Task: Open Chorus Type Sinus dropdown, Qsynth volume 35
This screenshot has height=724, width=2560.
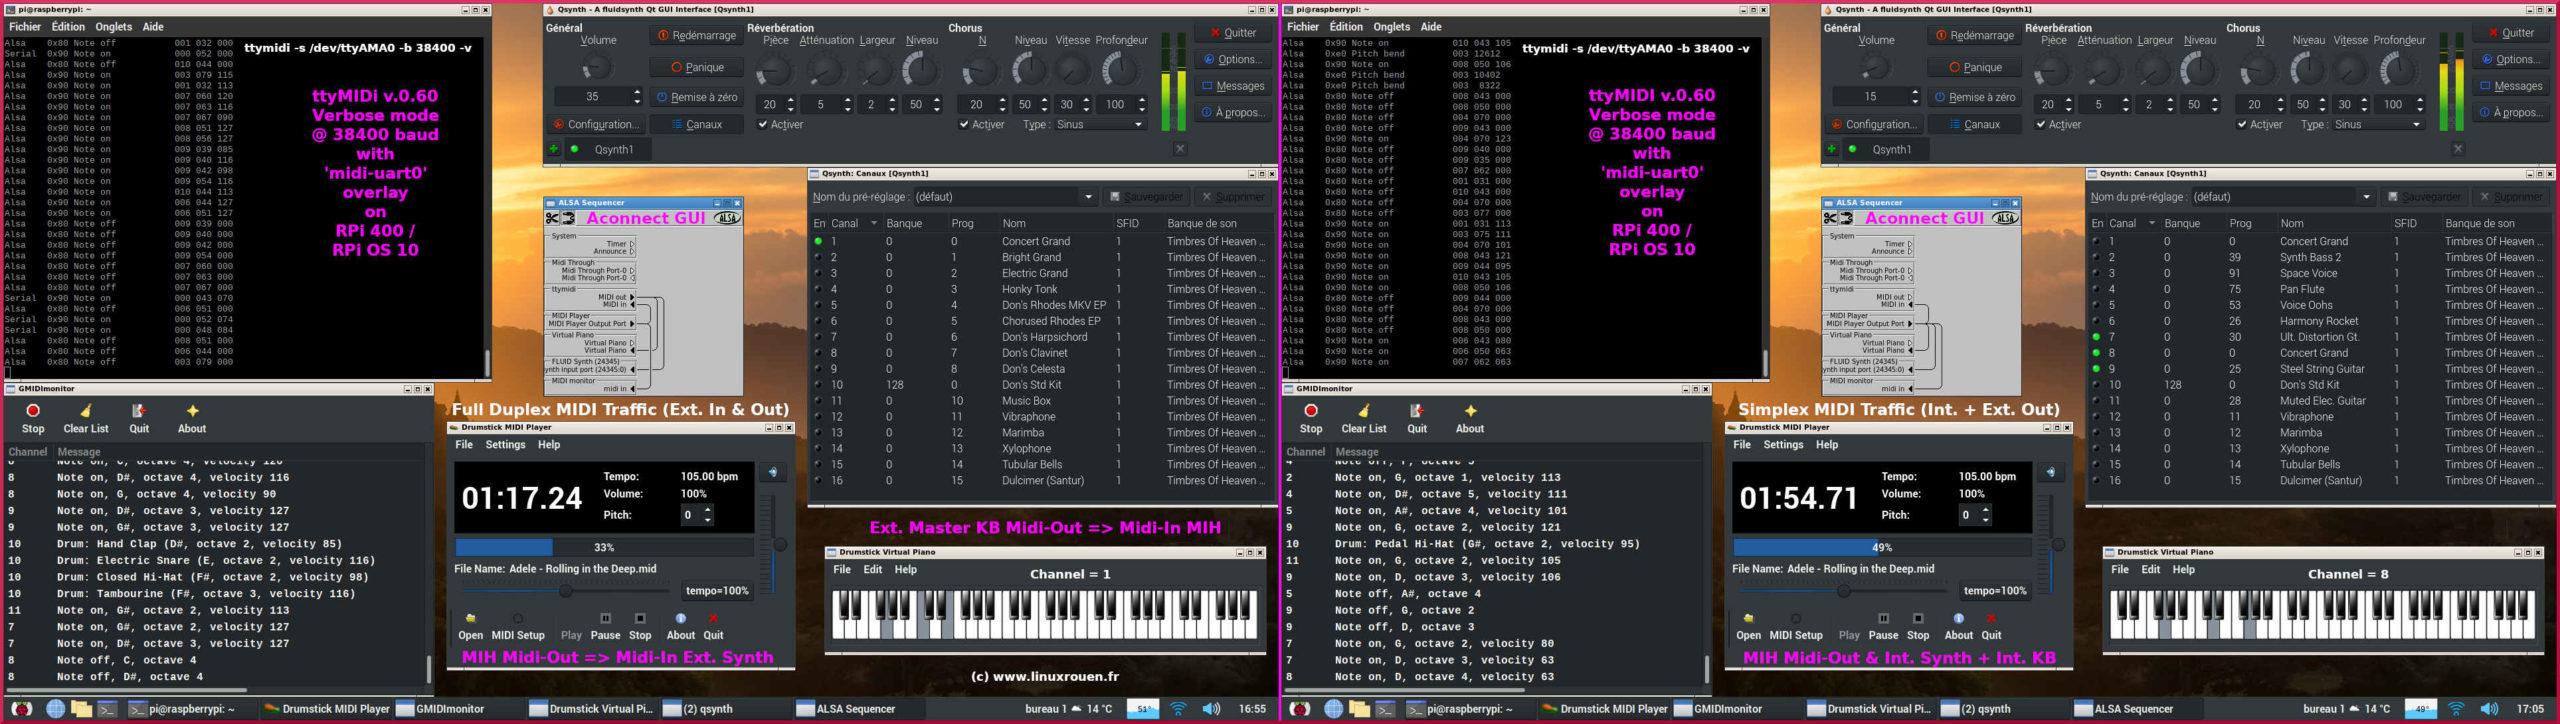Action: (x=1100, y=124)
